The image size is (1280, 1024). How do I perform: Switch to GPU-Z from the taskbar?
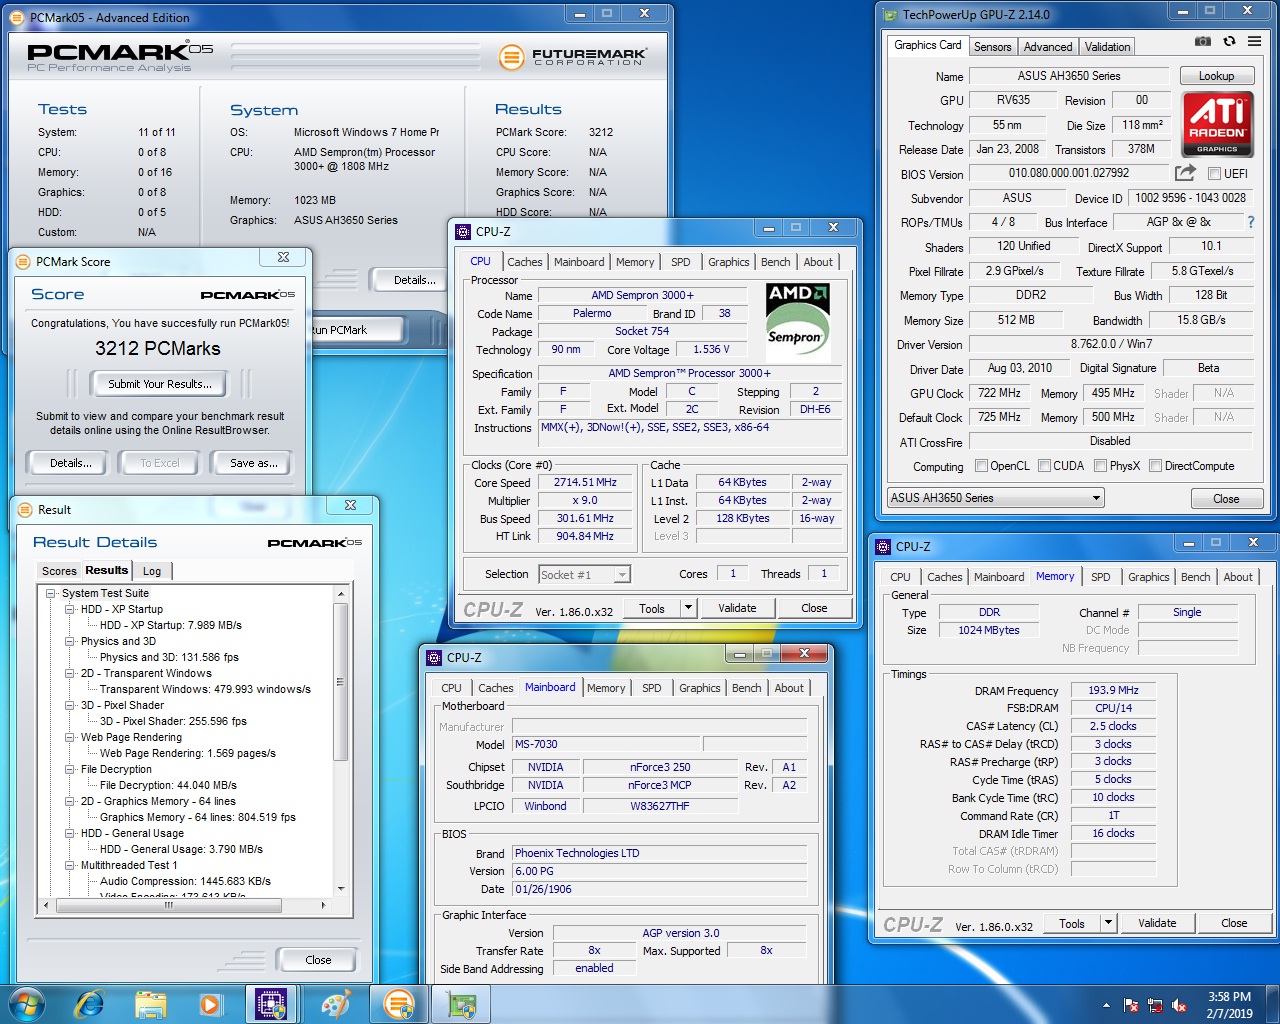tap(461, 1004)
